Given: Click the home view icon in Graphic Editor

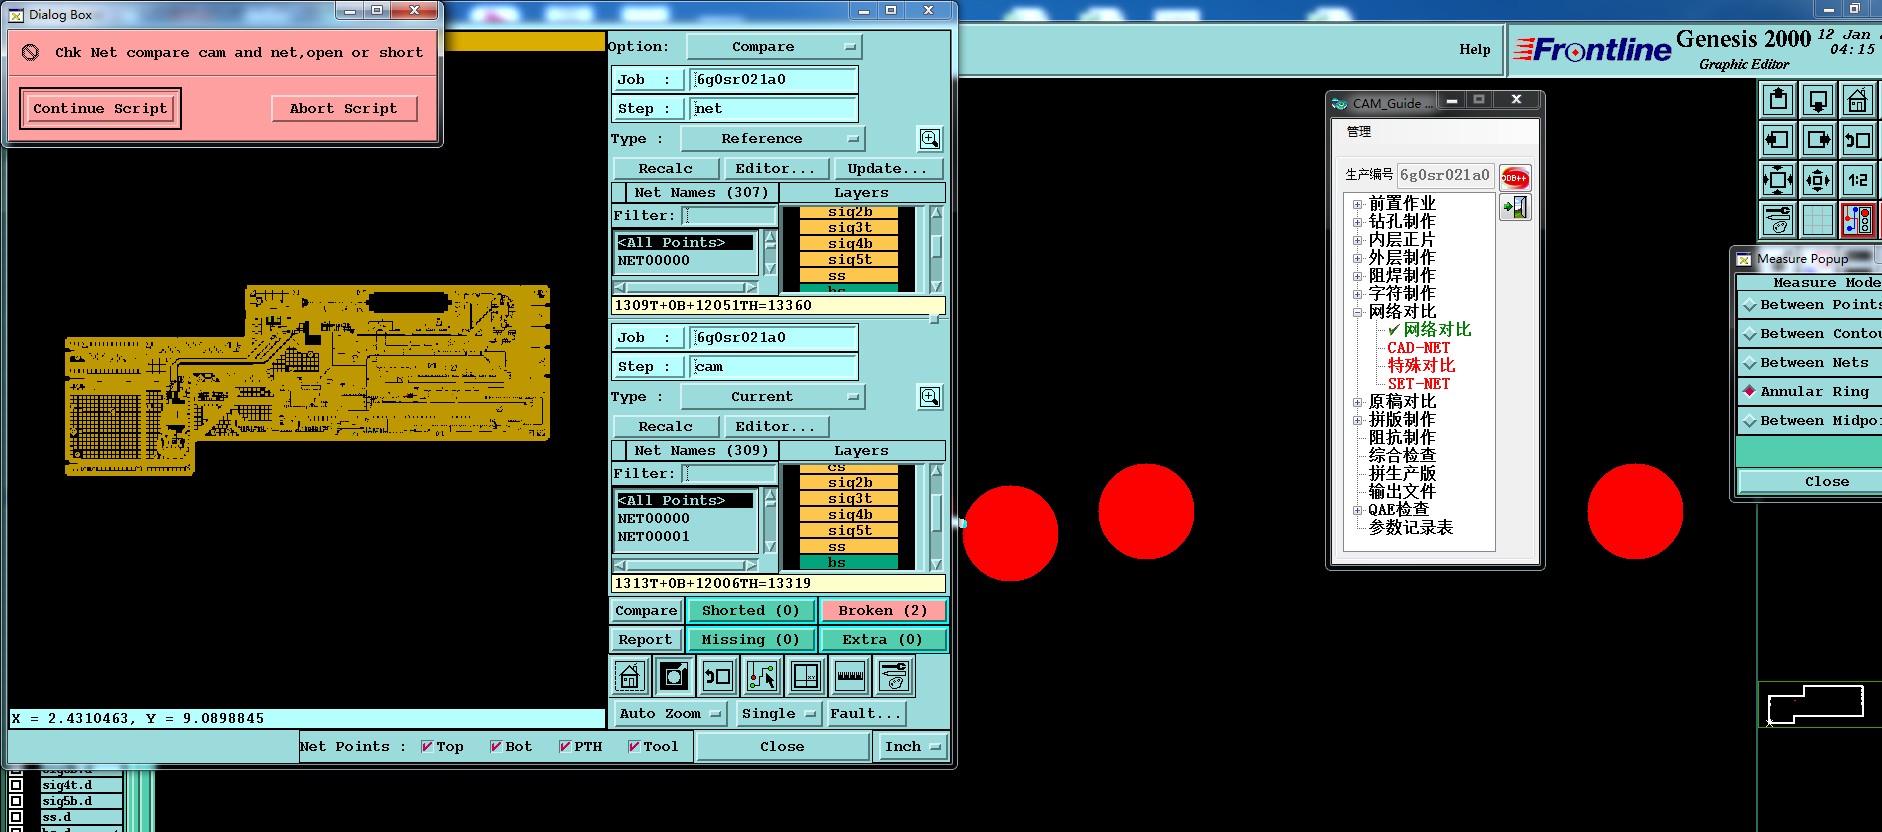Looking at the screenshot, I should pos(1857,100).
